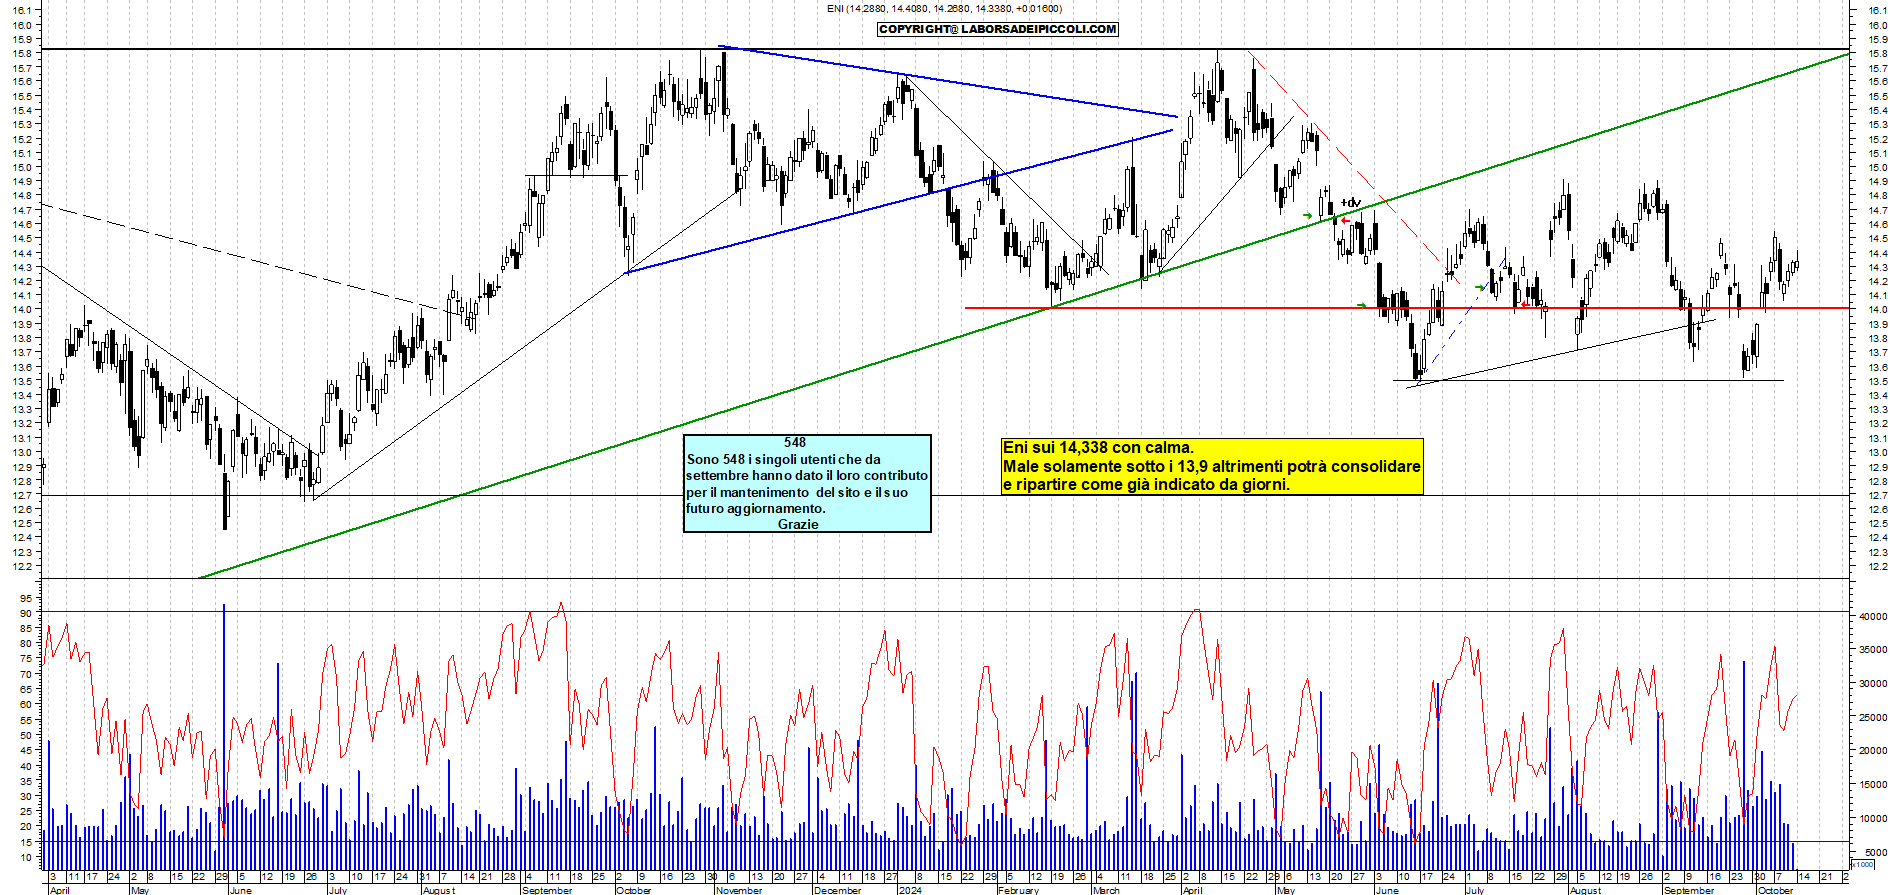Select the red horizontal support line at 14.0
Image resolution: width=1890 pixels, height=895 pixels.
pyautogui.click(x=1405, y=308)
